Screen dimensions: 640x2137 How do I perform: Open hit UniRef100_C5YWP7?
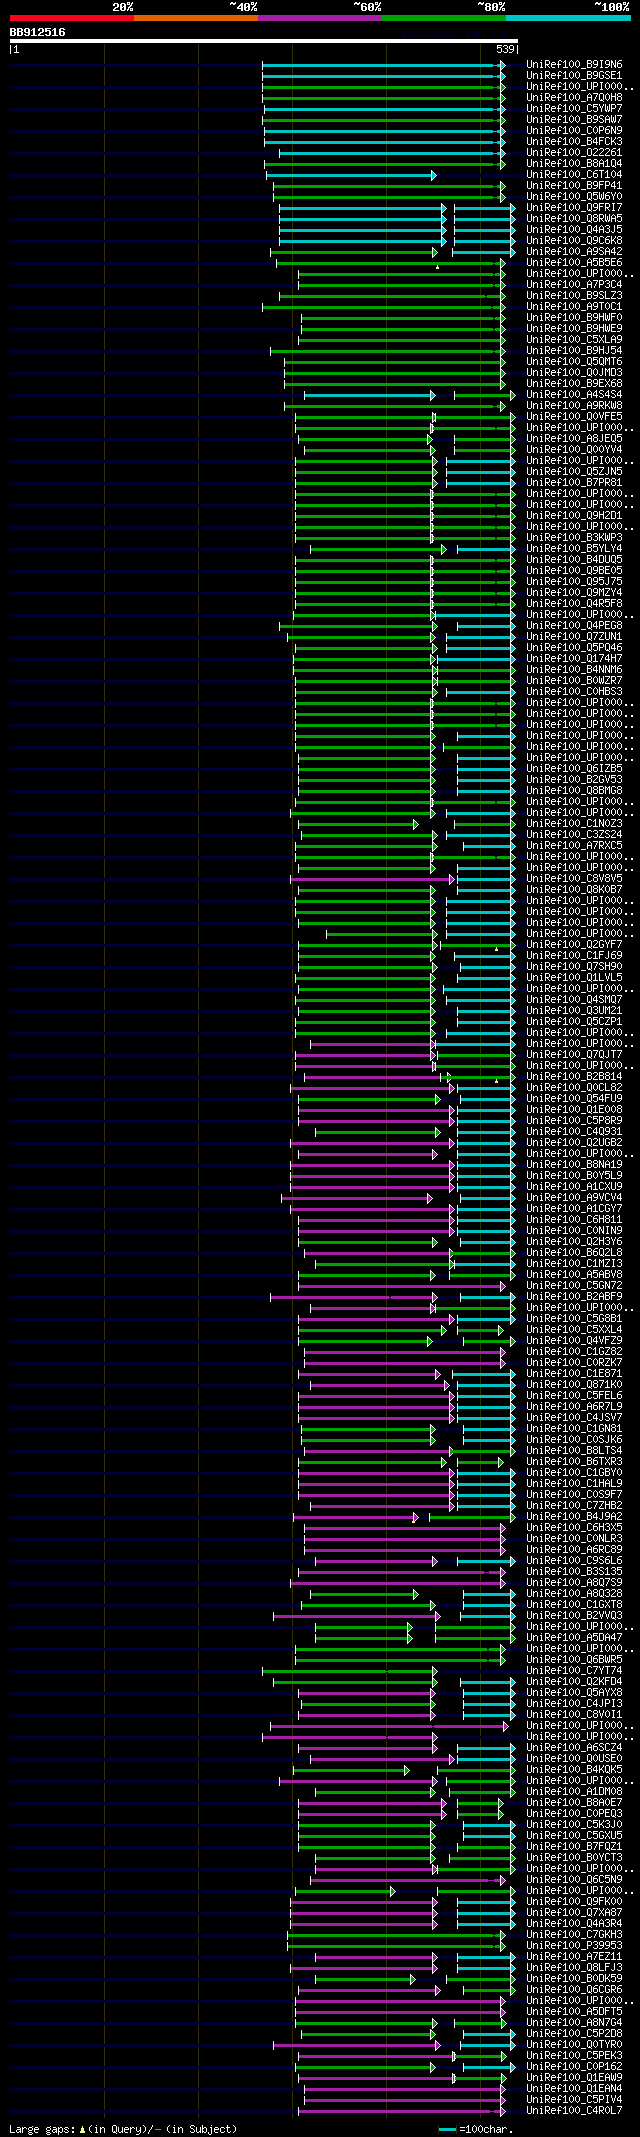[x=574, y=108]
